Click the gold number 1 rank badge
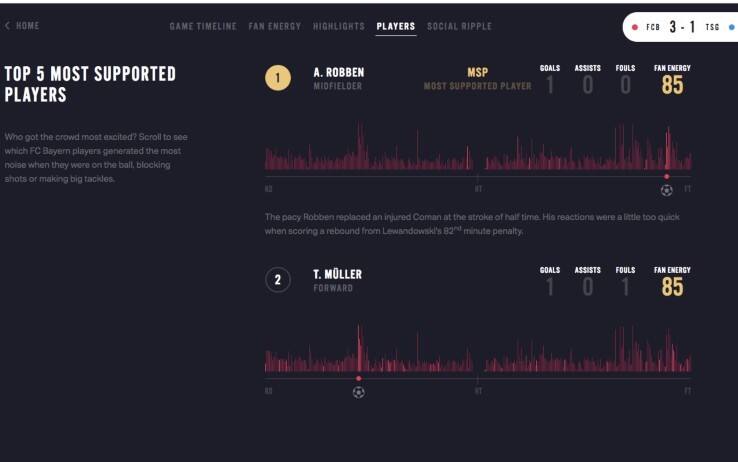The width and height of the screenshot is (738, 462). click(x=278, y=78)
